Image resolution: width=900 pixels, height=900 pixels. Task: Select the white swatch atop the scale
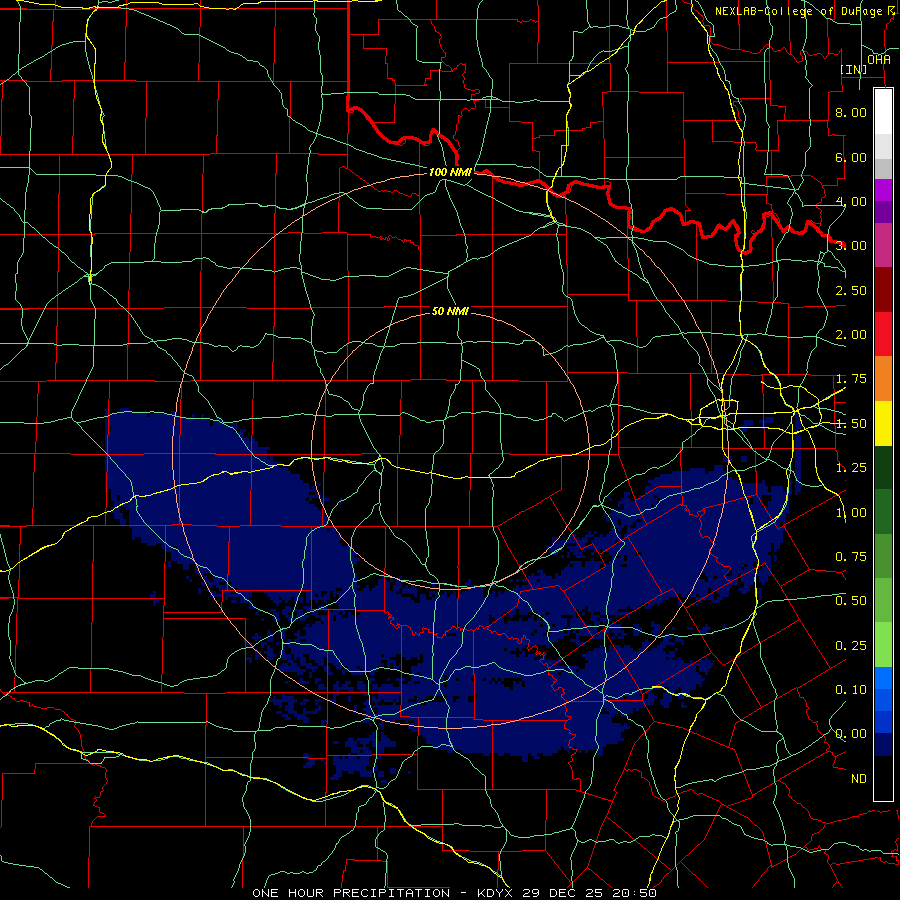[883, 111]
